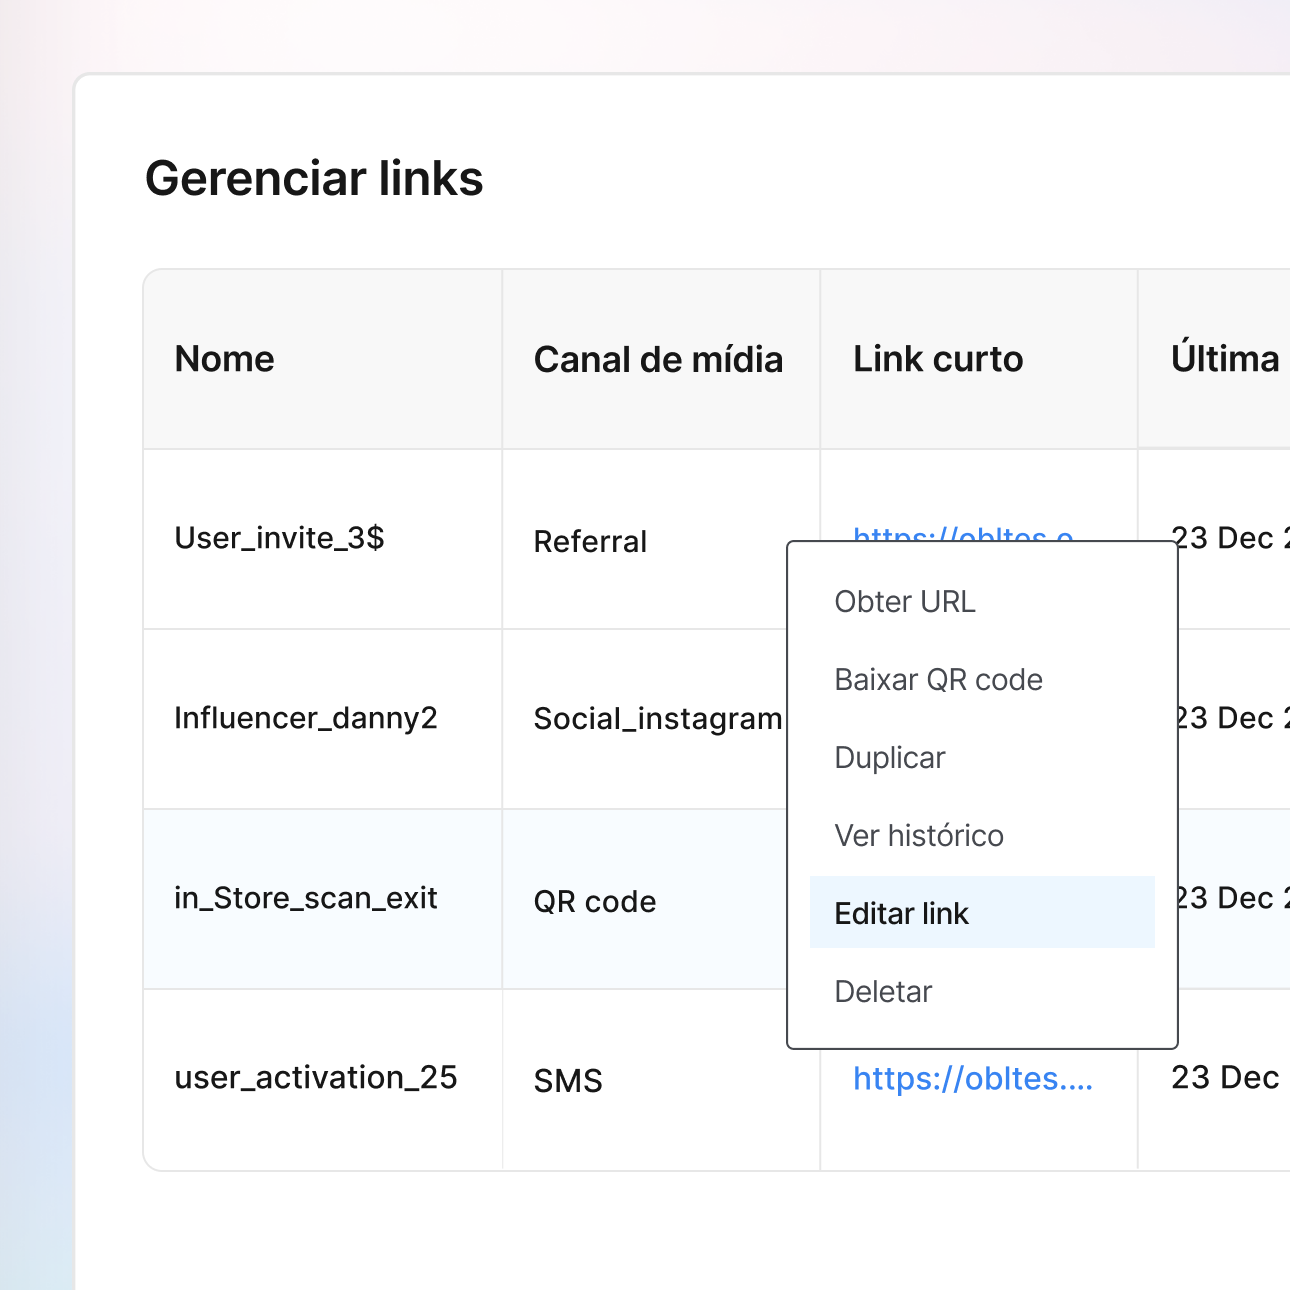Click the 'Canal de mídia' column header
The width and height of the screenshot is (1290, 1290).
point(658,359)
